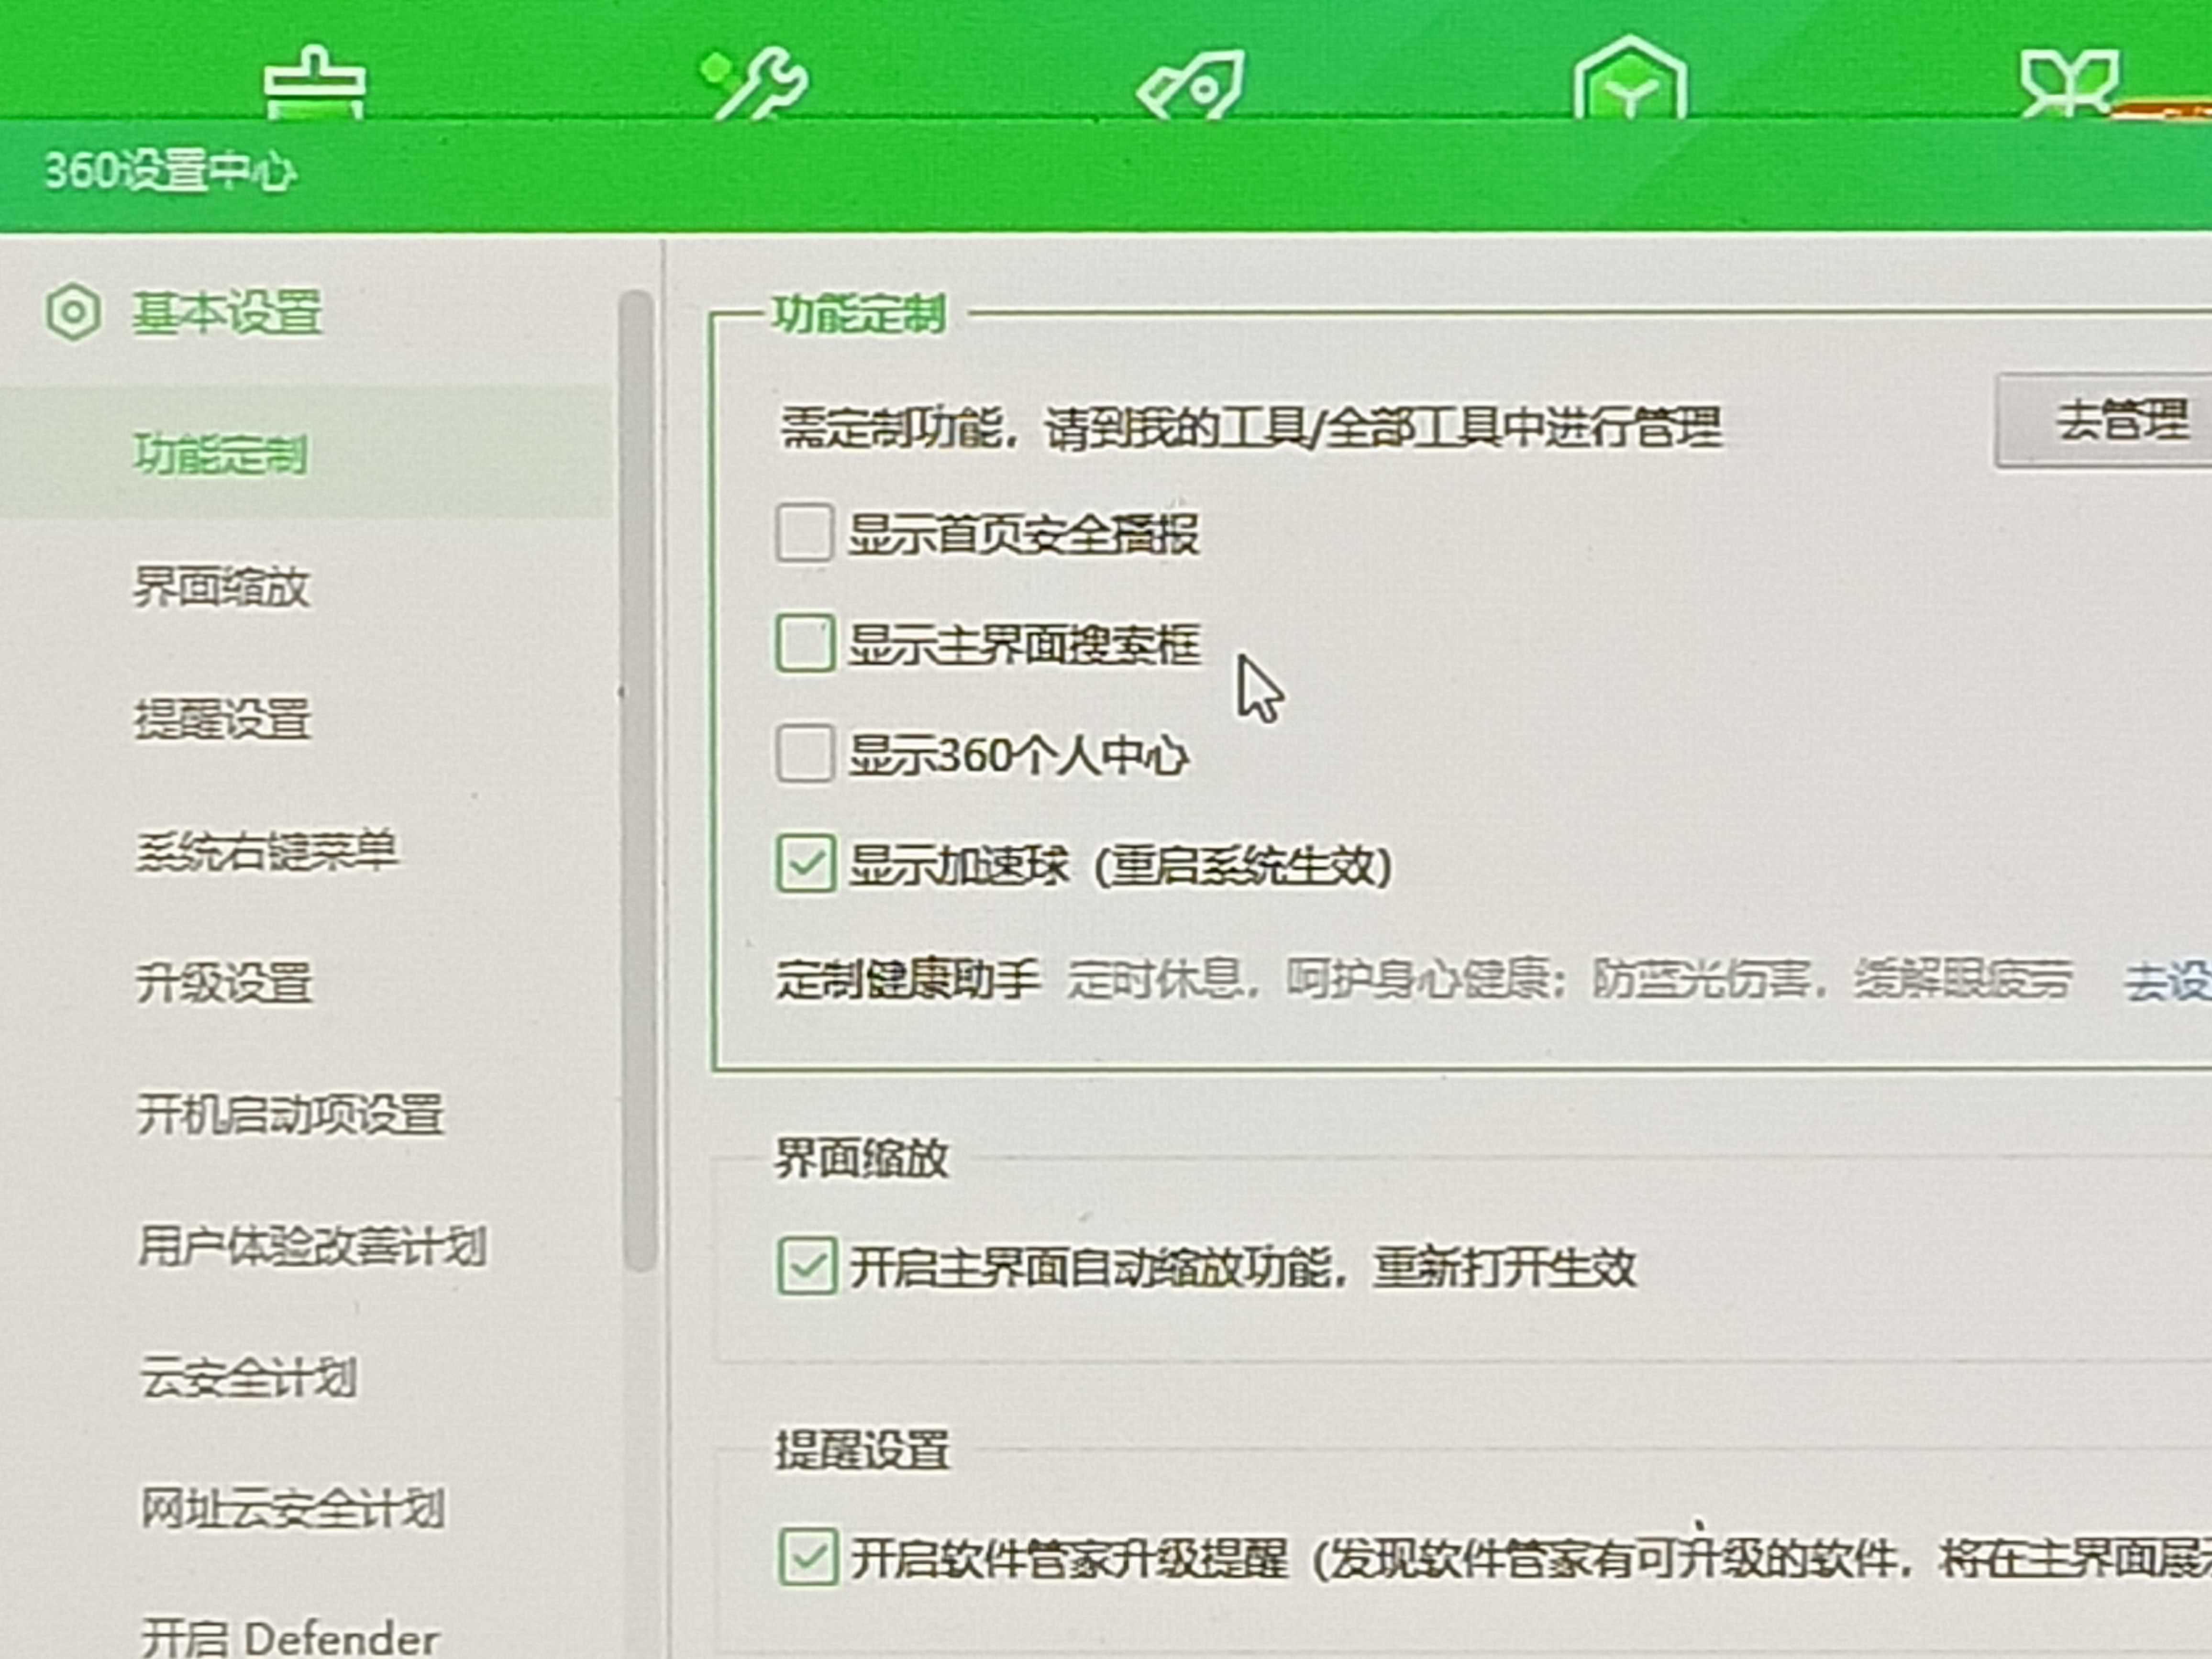Tick the 显示主界面搜索框 checkbox

pyautogui.click(x=804, y=643)
